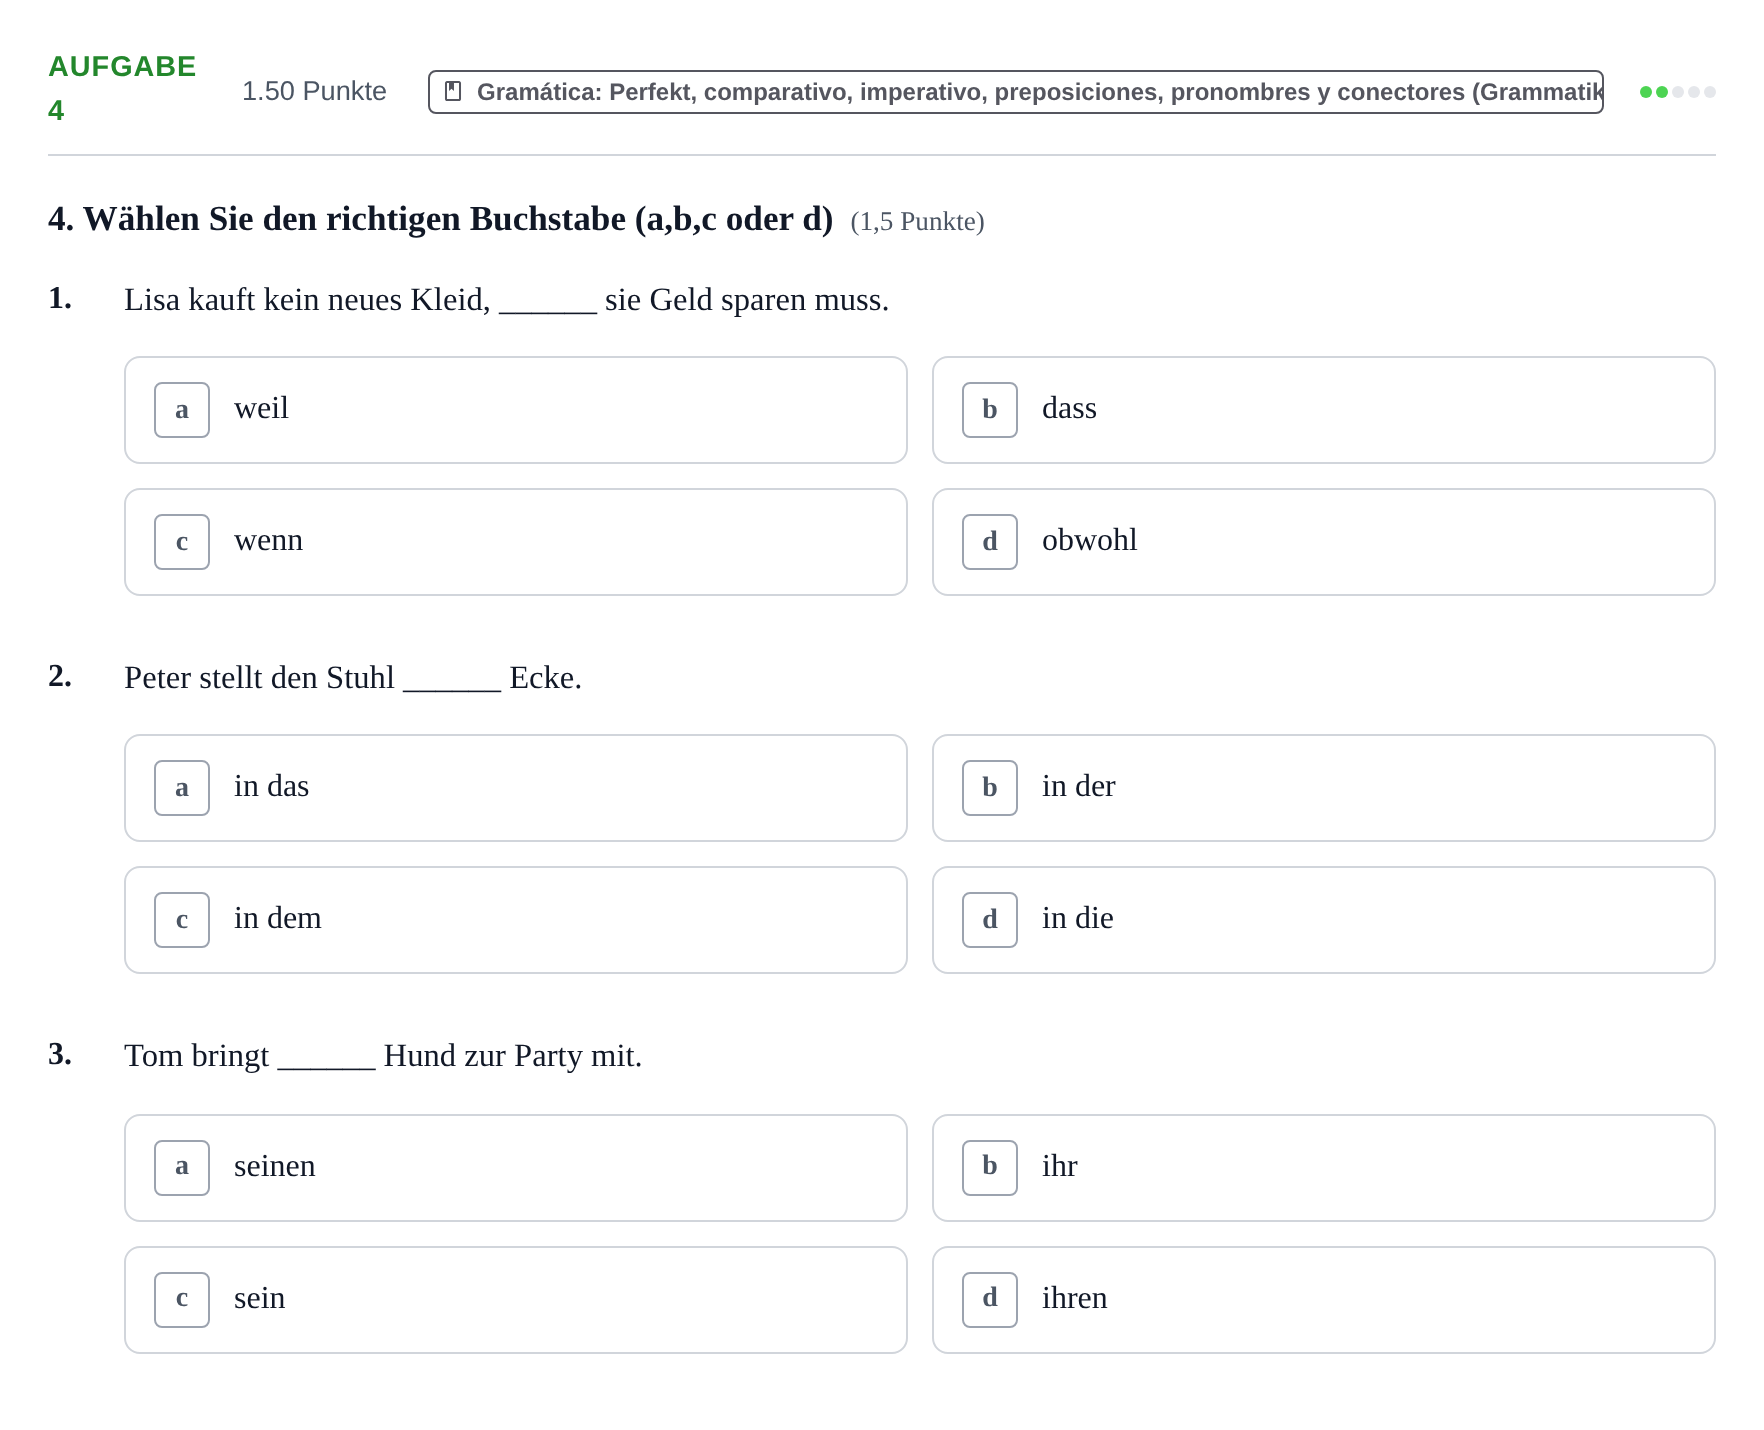Click the 1.50 Punkte label

(x=314, y=91)
